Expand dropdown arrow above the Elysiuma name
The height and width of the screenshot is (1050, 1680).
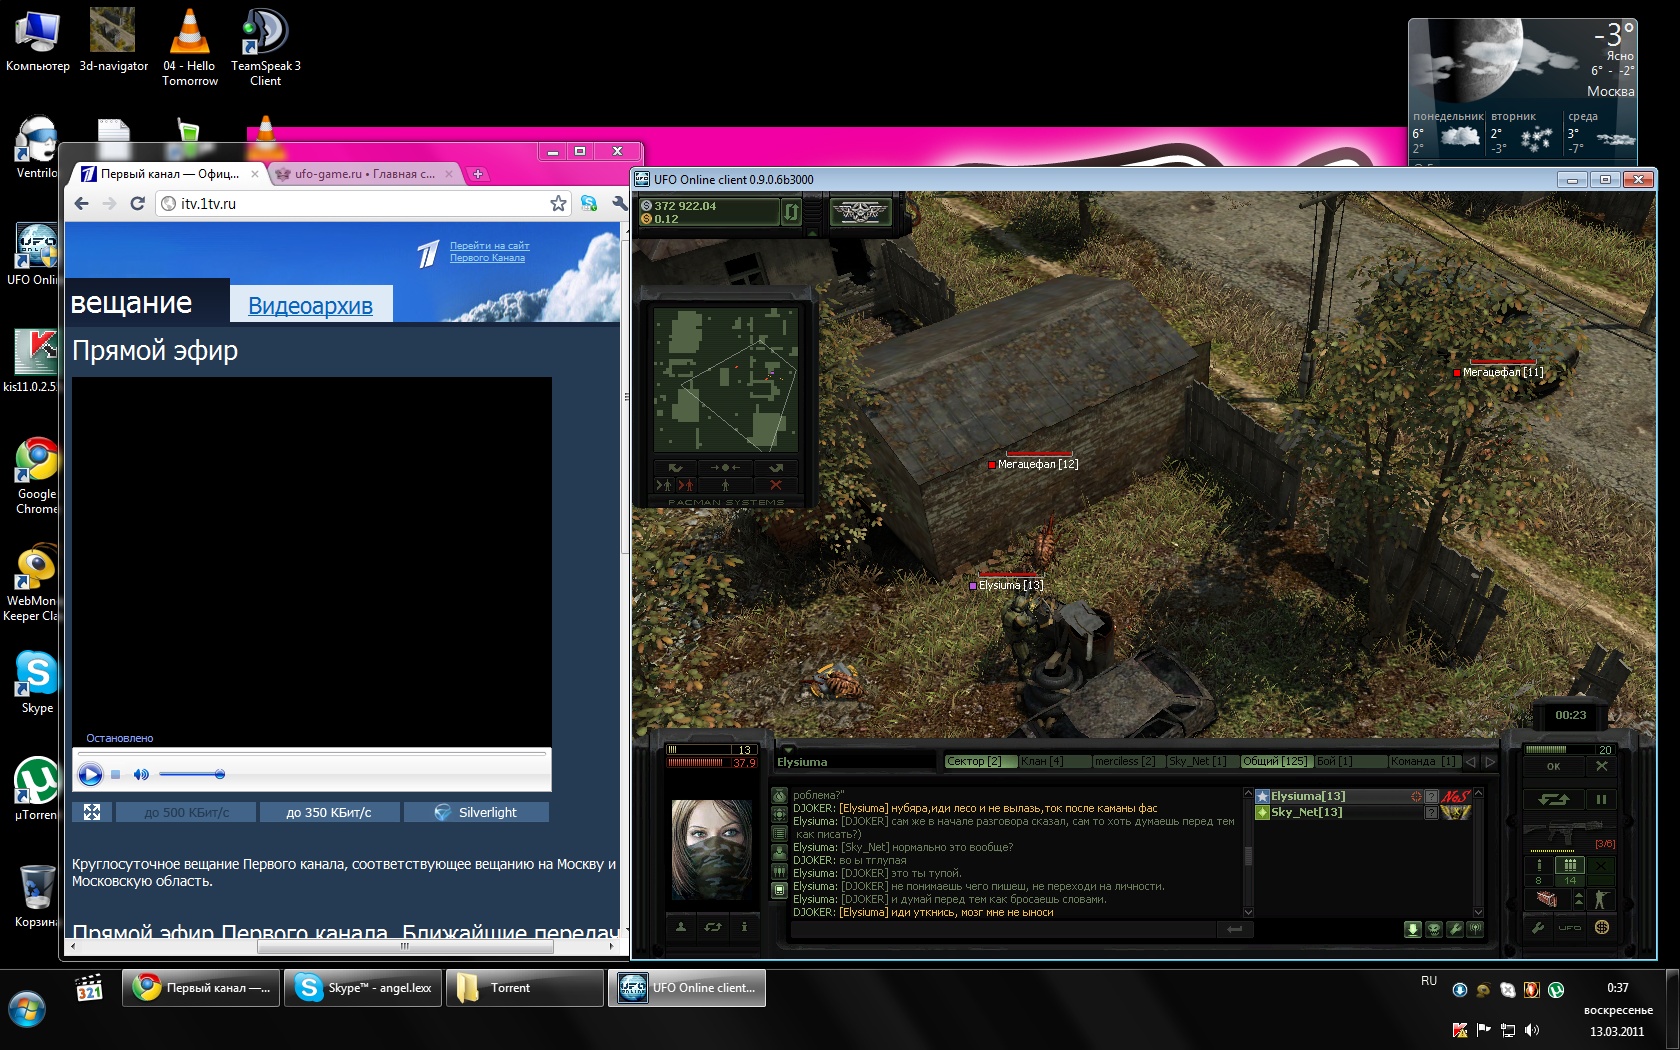click(x=787, y=749)
